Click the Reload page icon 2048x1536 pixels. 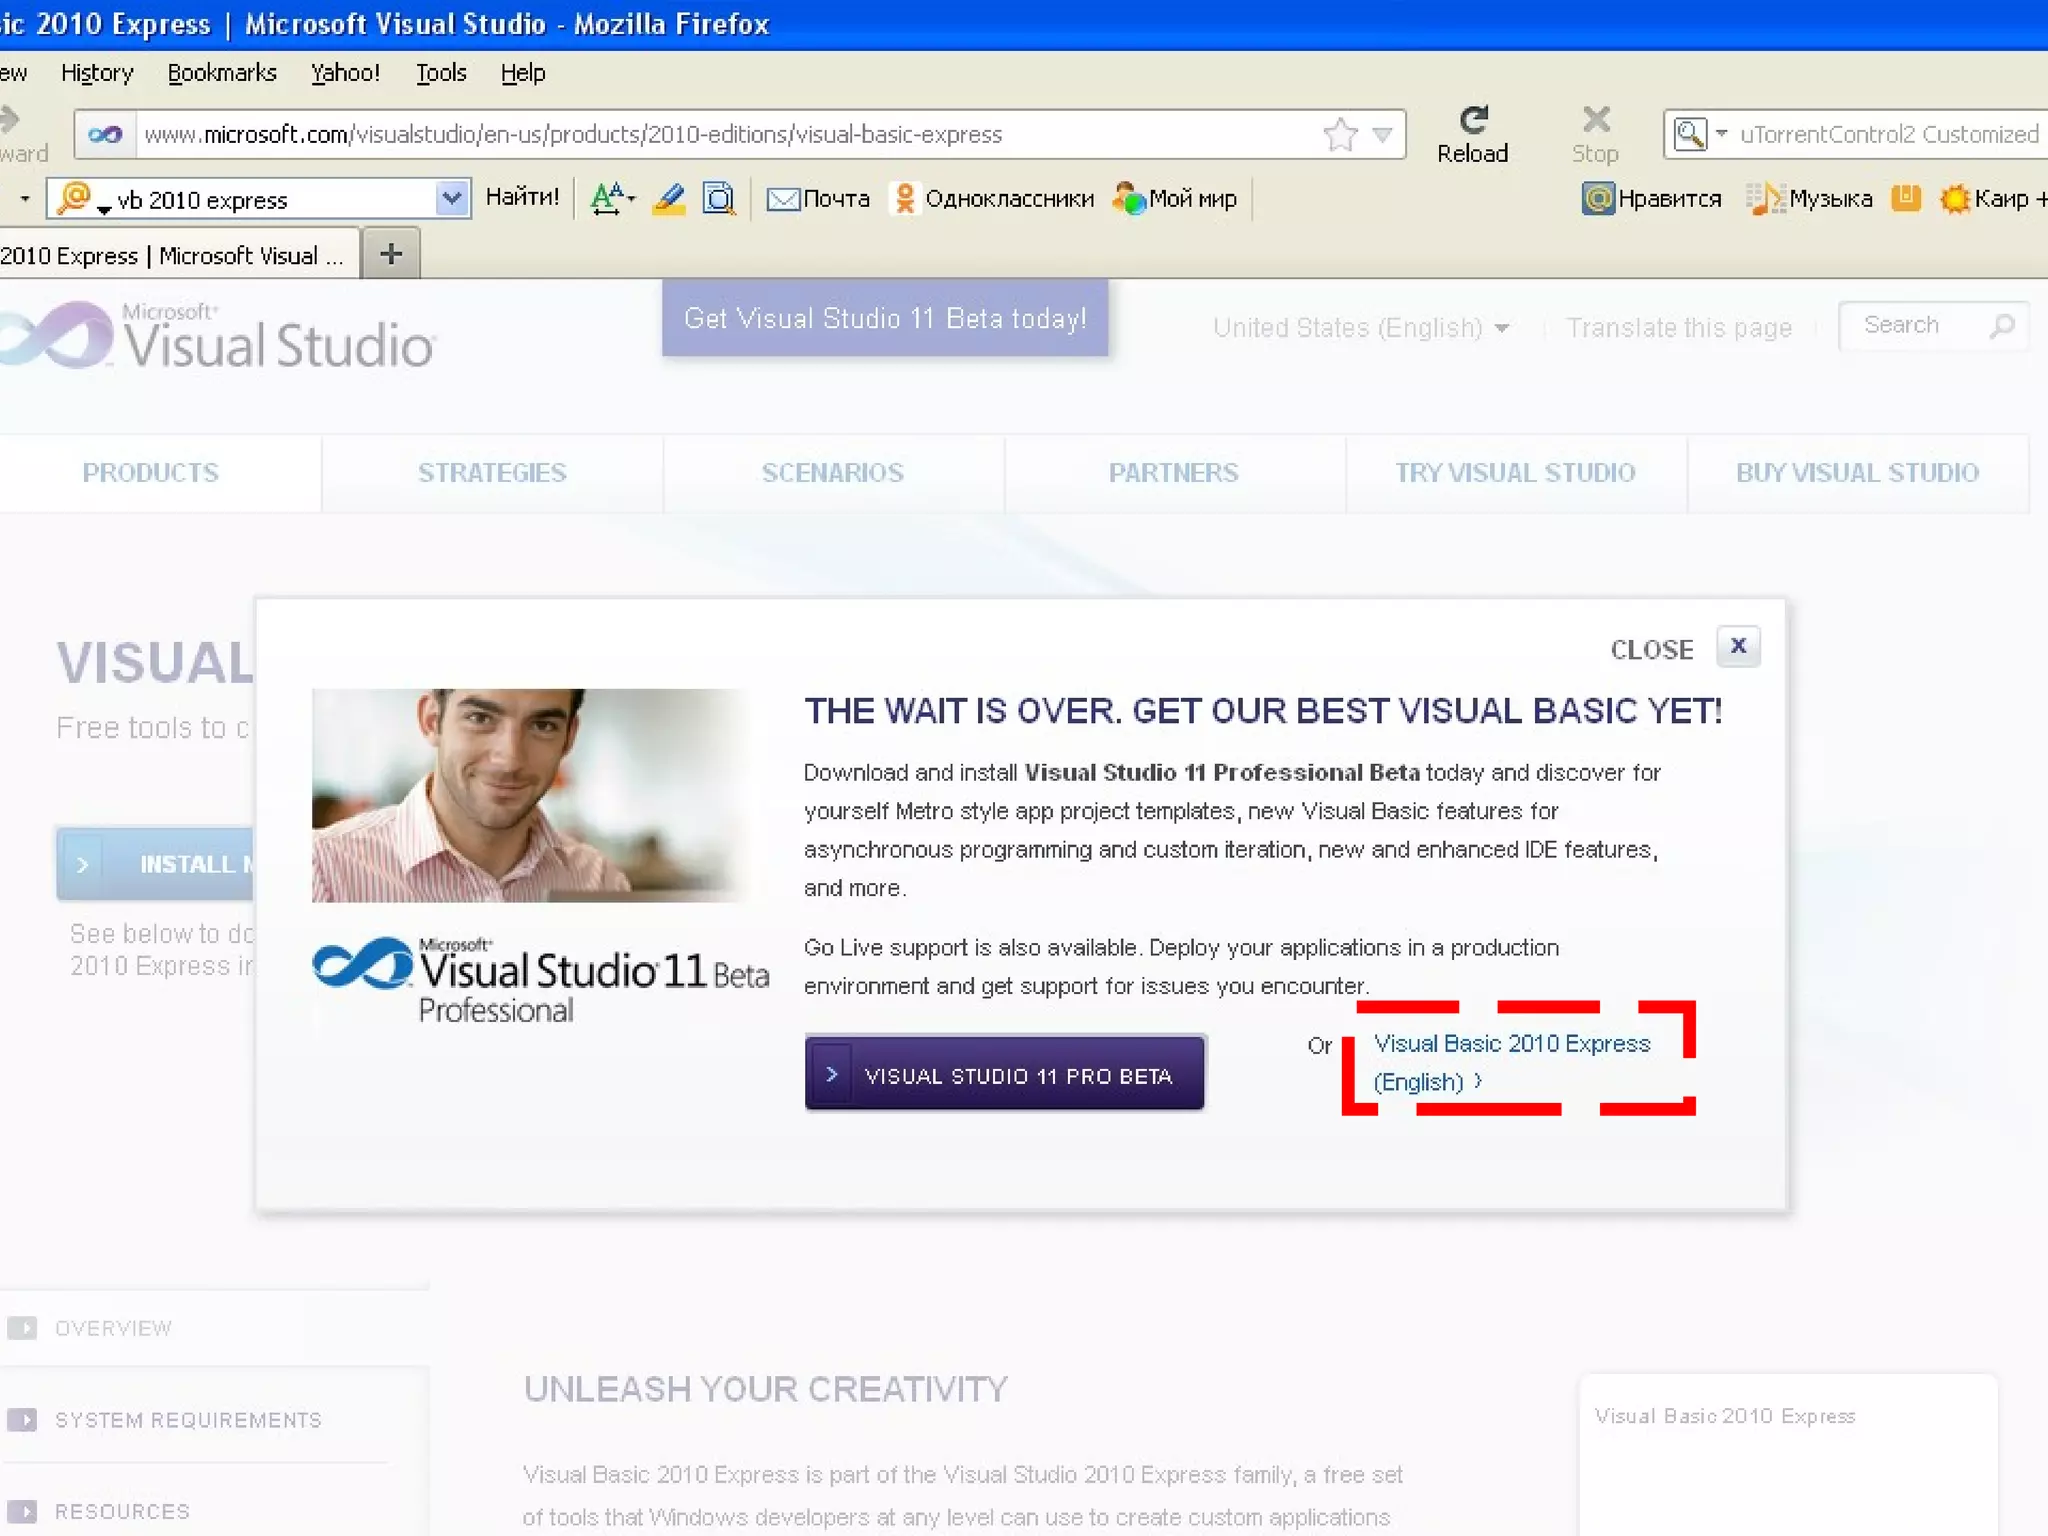tap(1472, 122)
